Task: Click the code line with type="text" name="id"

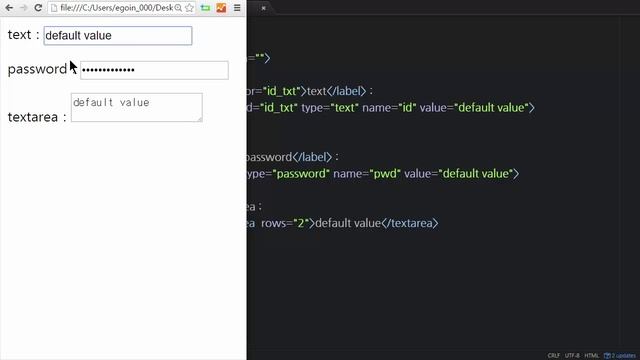Action: [x=391, y=108]
